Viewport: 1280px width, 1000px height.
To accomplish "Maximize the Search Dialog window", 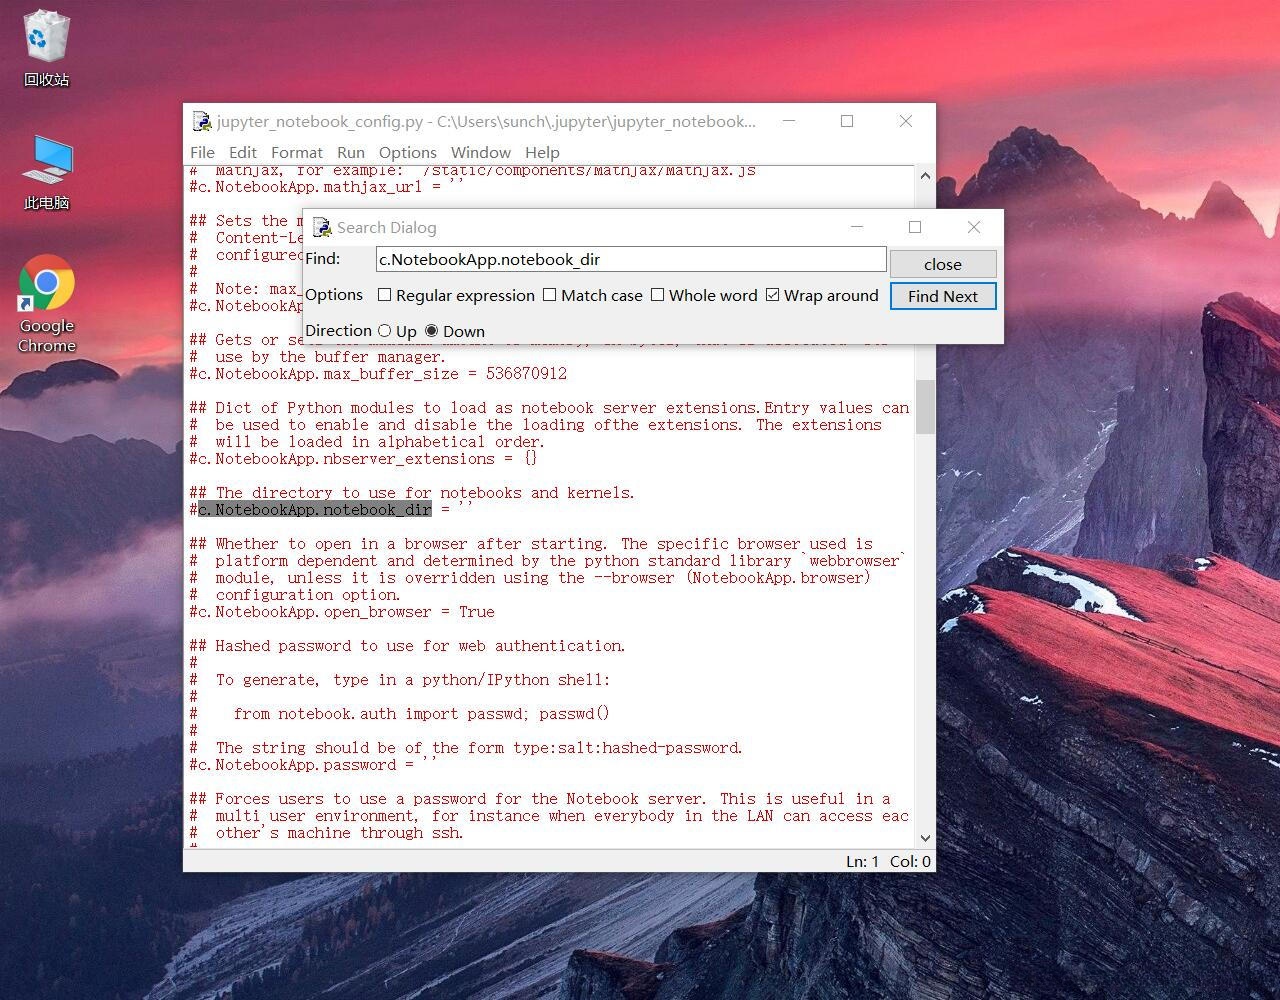I will coord(915,227).
